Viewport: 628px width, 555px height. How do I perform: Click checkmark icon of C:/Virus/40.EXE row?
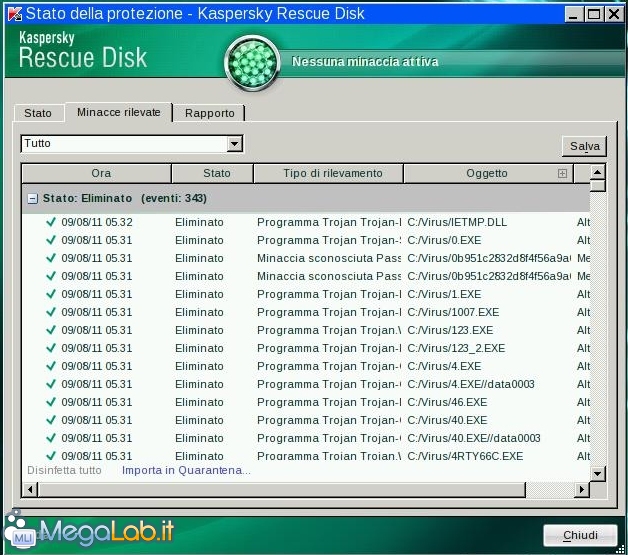point(51,420)
